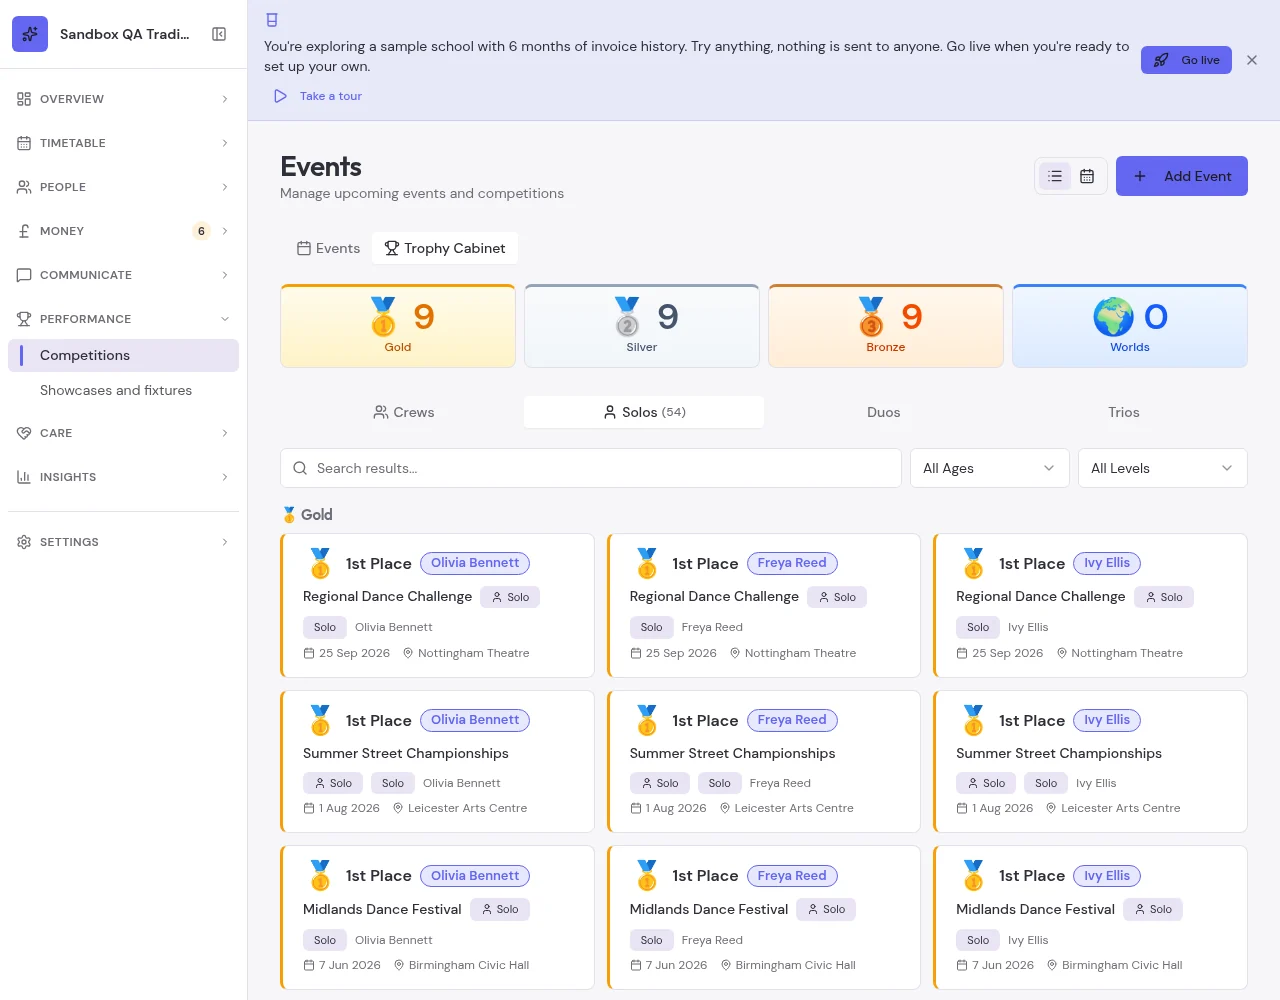Dismiss the sample school banner
1280x1000 pixels.
tap(1252, 60)
